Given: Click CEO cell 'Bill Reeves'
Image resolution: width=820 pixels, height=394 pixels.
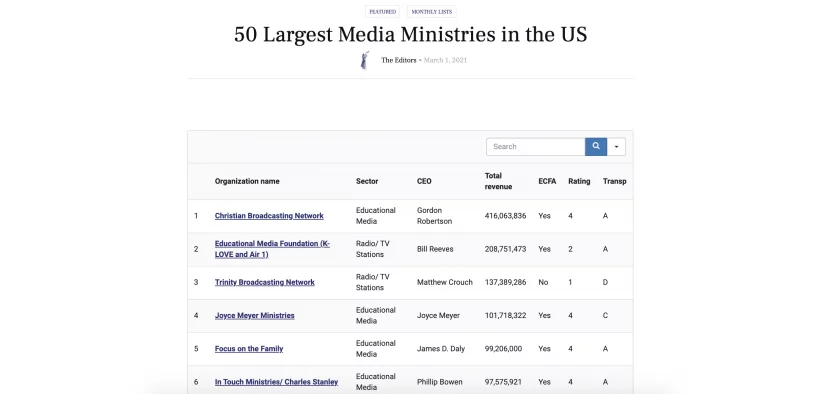Looking at the screenshot, I should [x=435, y=249].
